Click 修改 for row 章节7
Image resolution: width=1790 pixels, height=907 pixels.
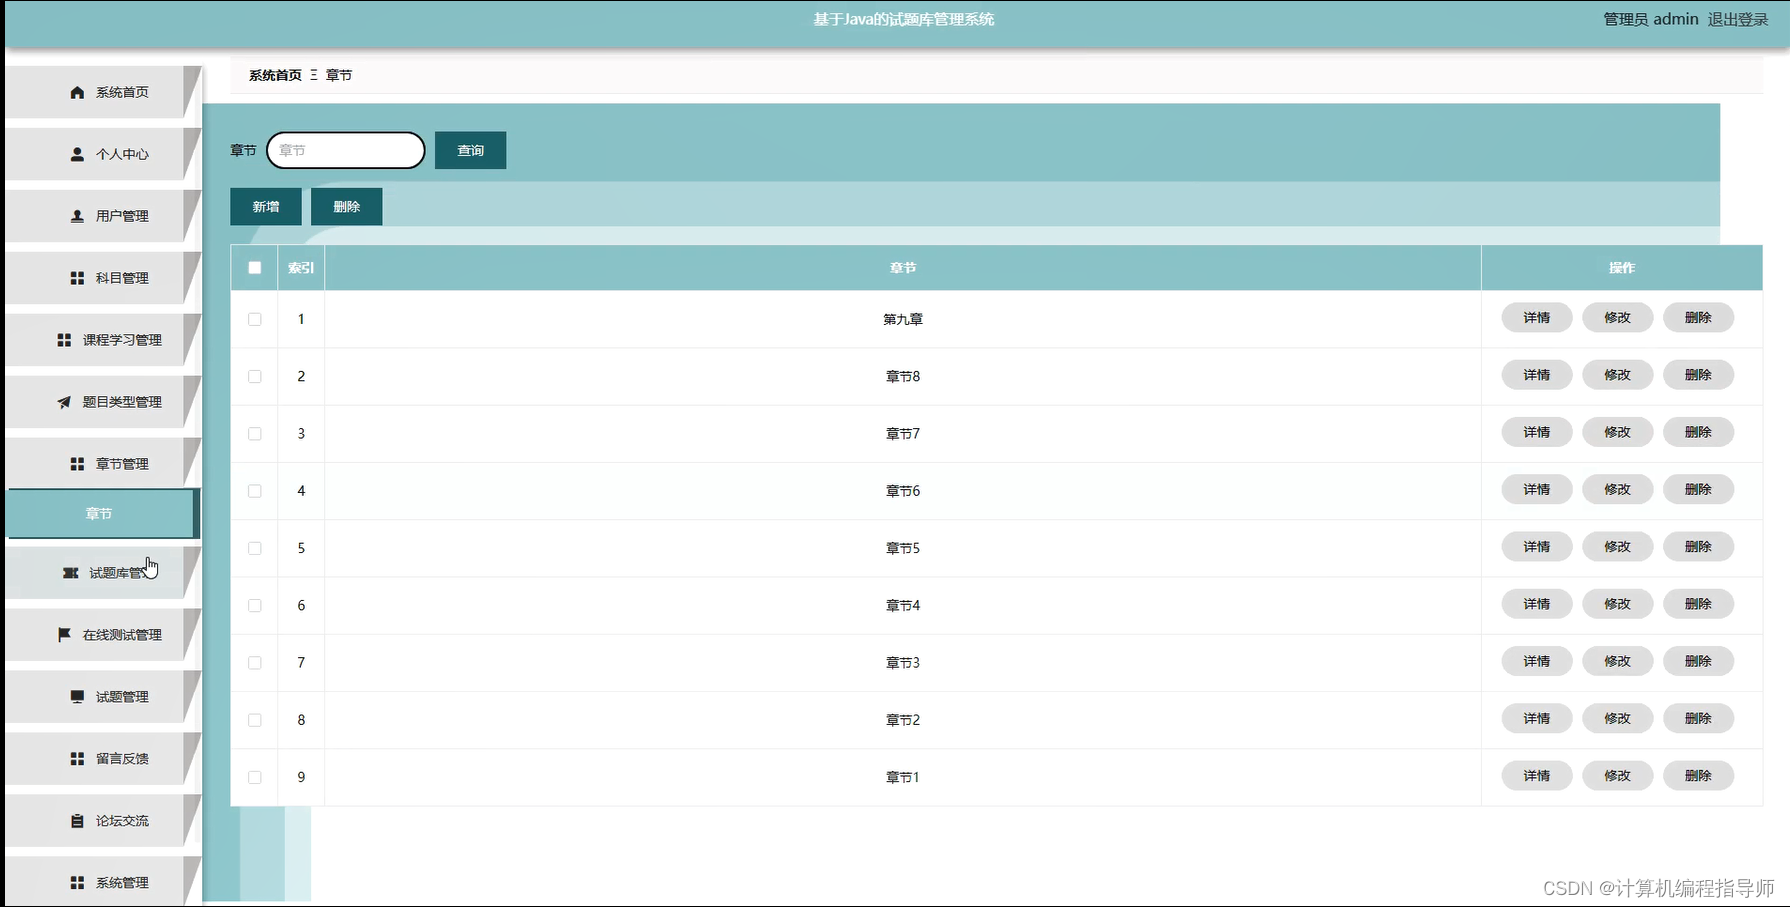[1617, 432]
